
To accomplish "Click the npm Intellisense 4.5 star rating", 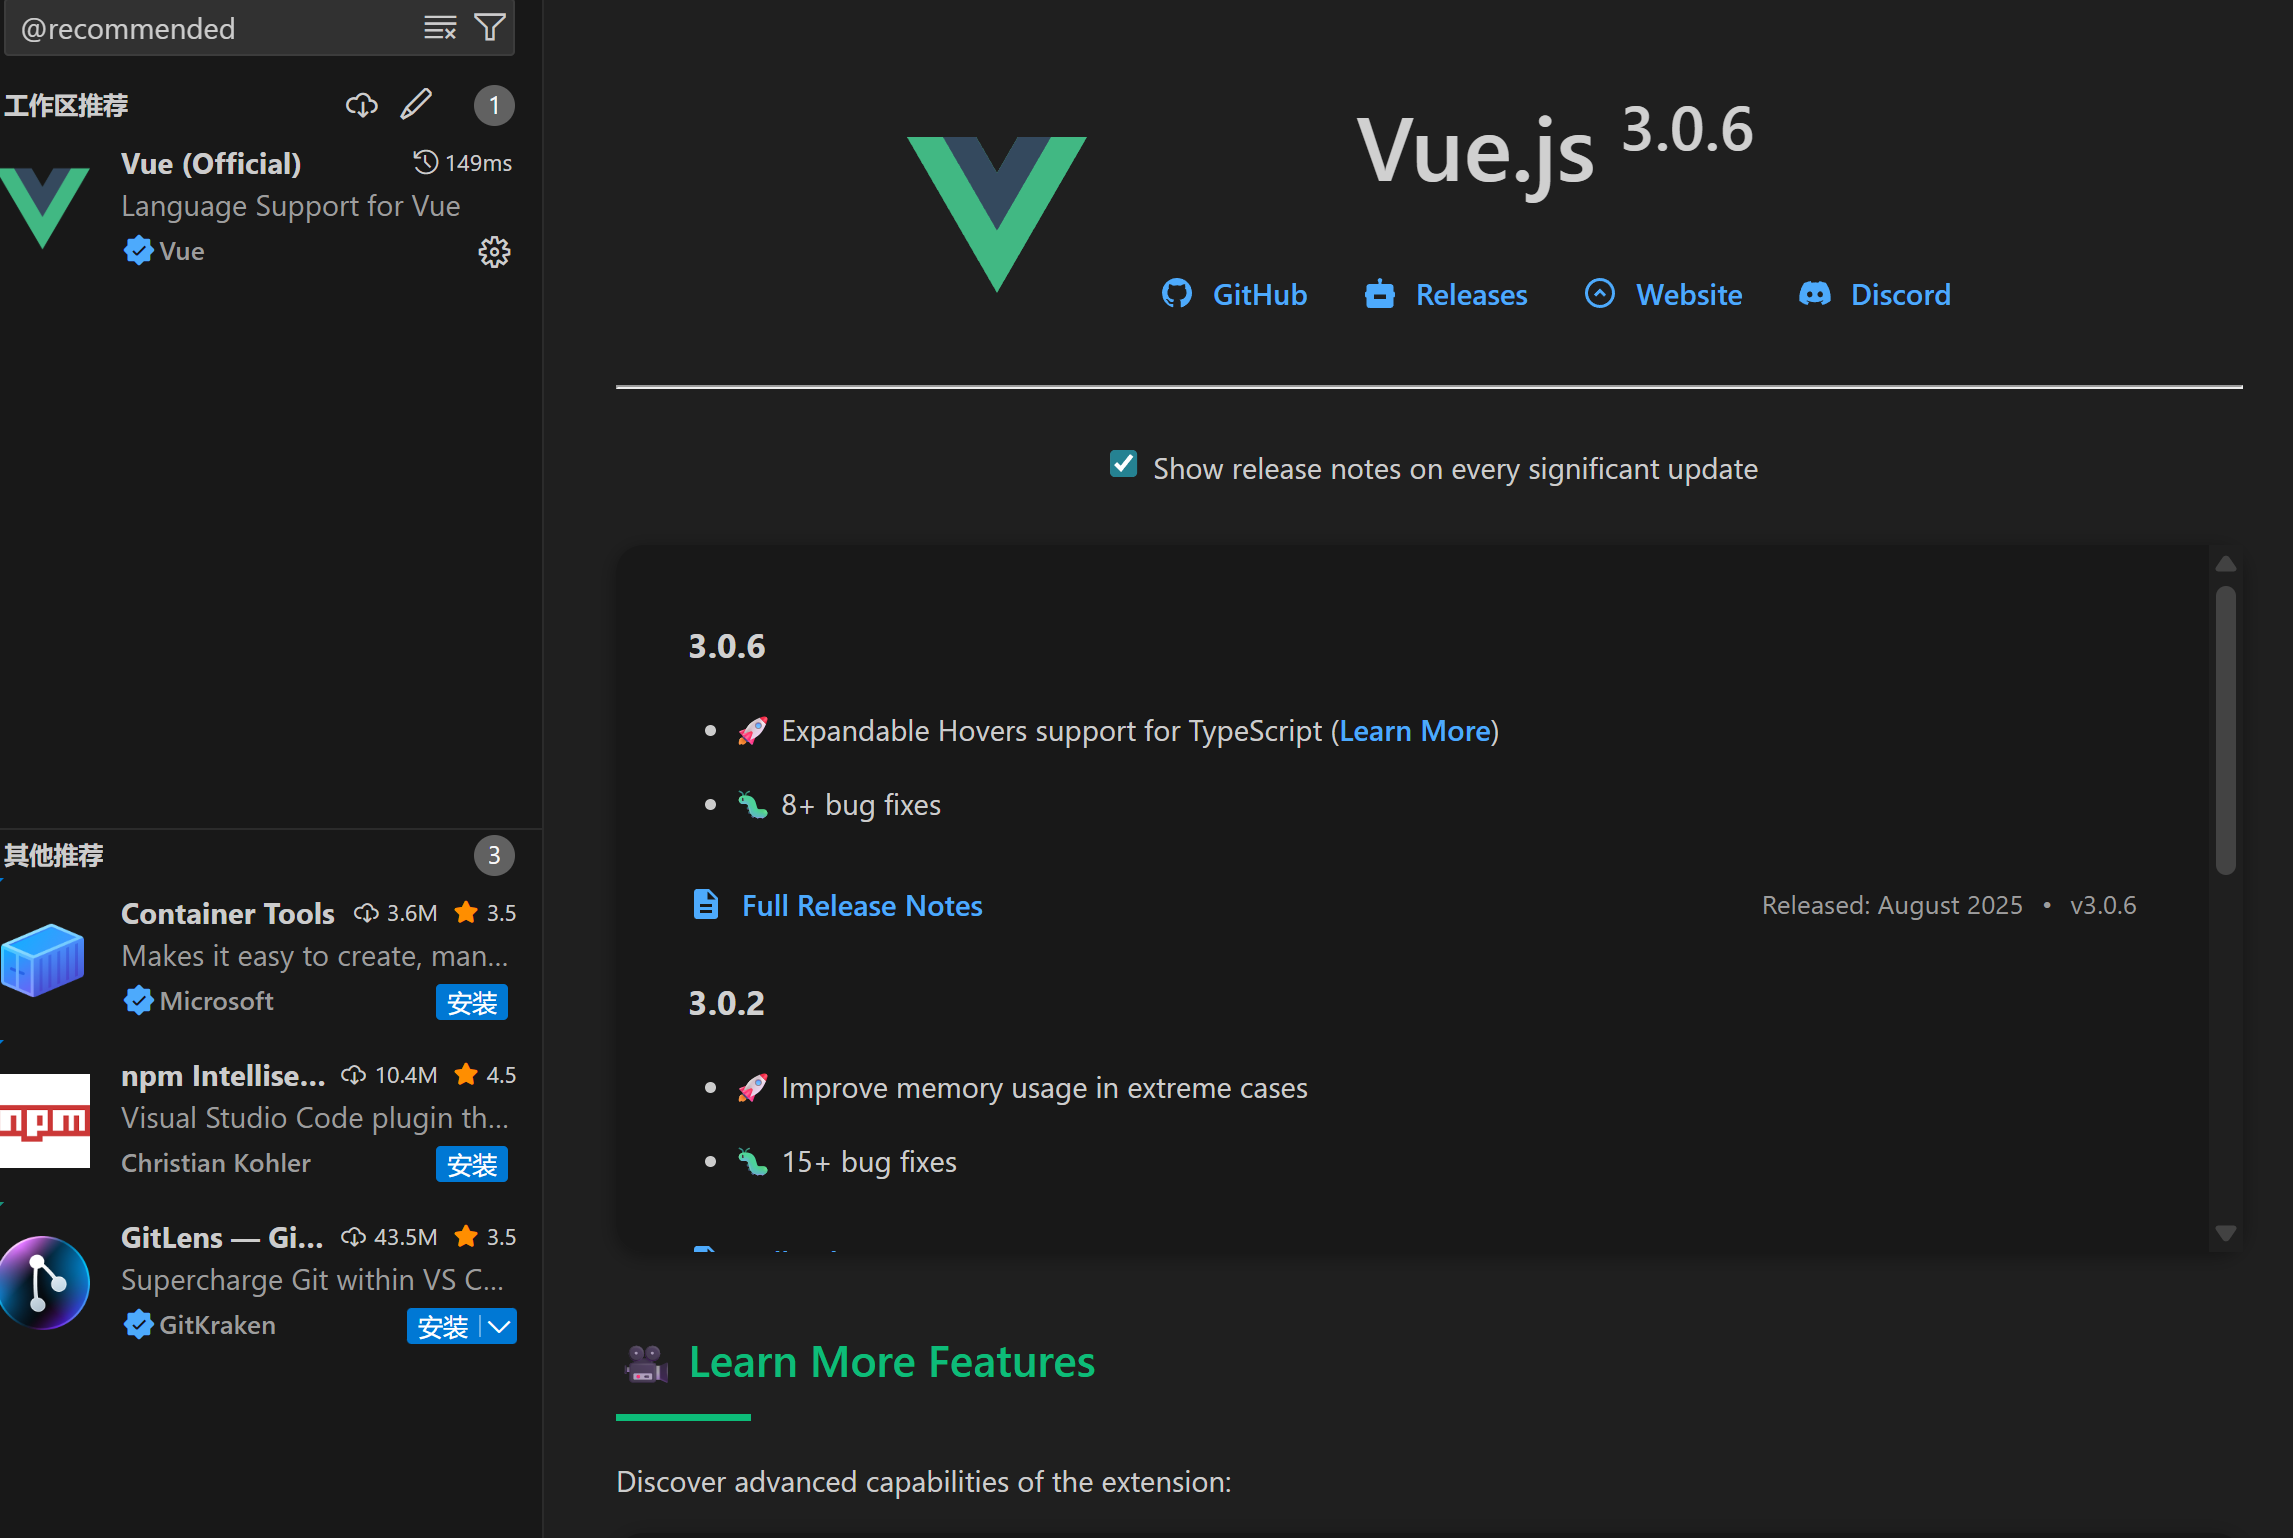I will tap(485, 1075).
